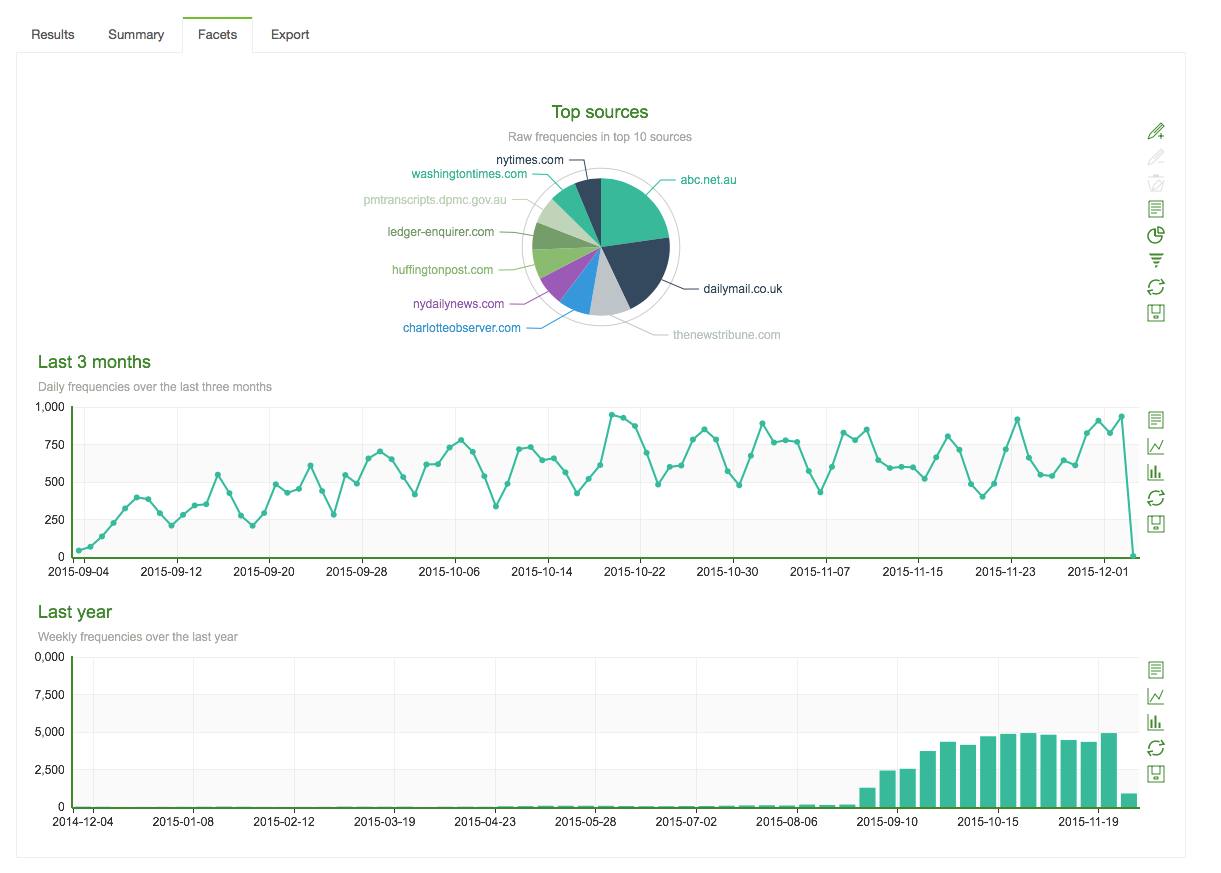Switch Top sources to funnel chart type

pos(1156,261)
